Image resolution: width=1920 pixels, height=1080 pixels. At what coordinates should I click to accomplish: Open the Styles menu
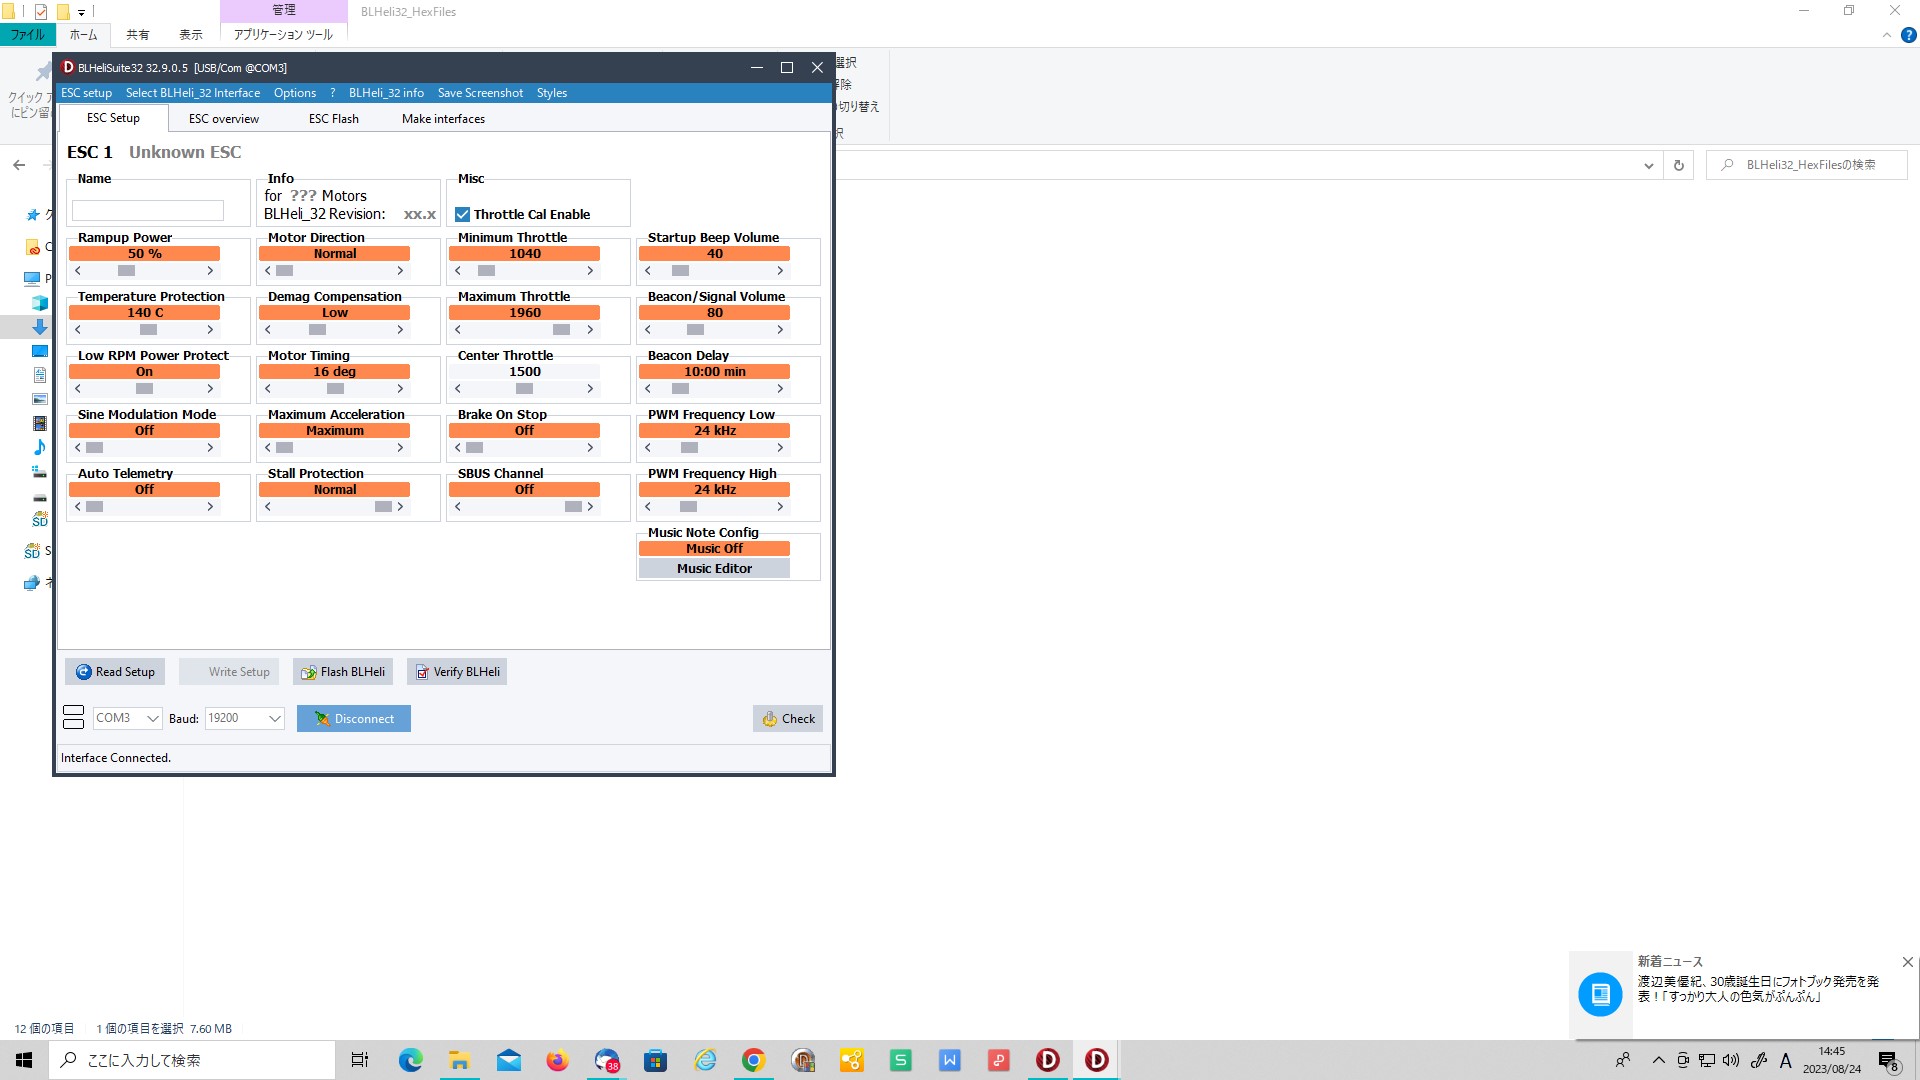(552, 93)
